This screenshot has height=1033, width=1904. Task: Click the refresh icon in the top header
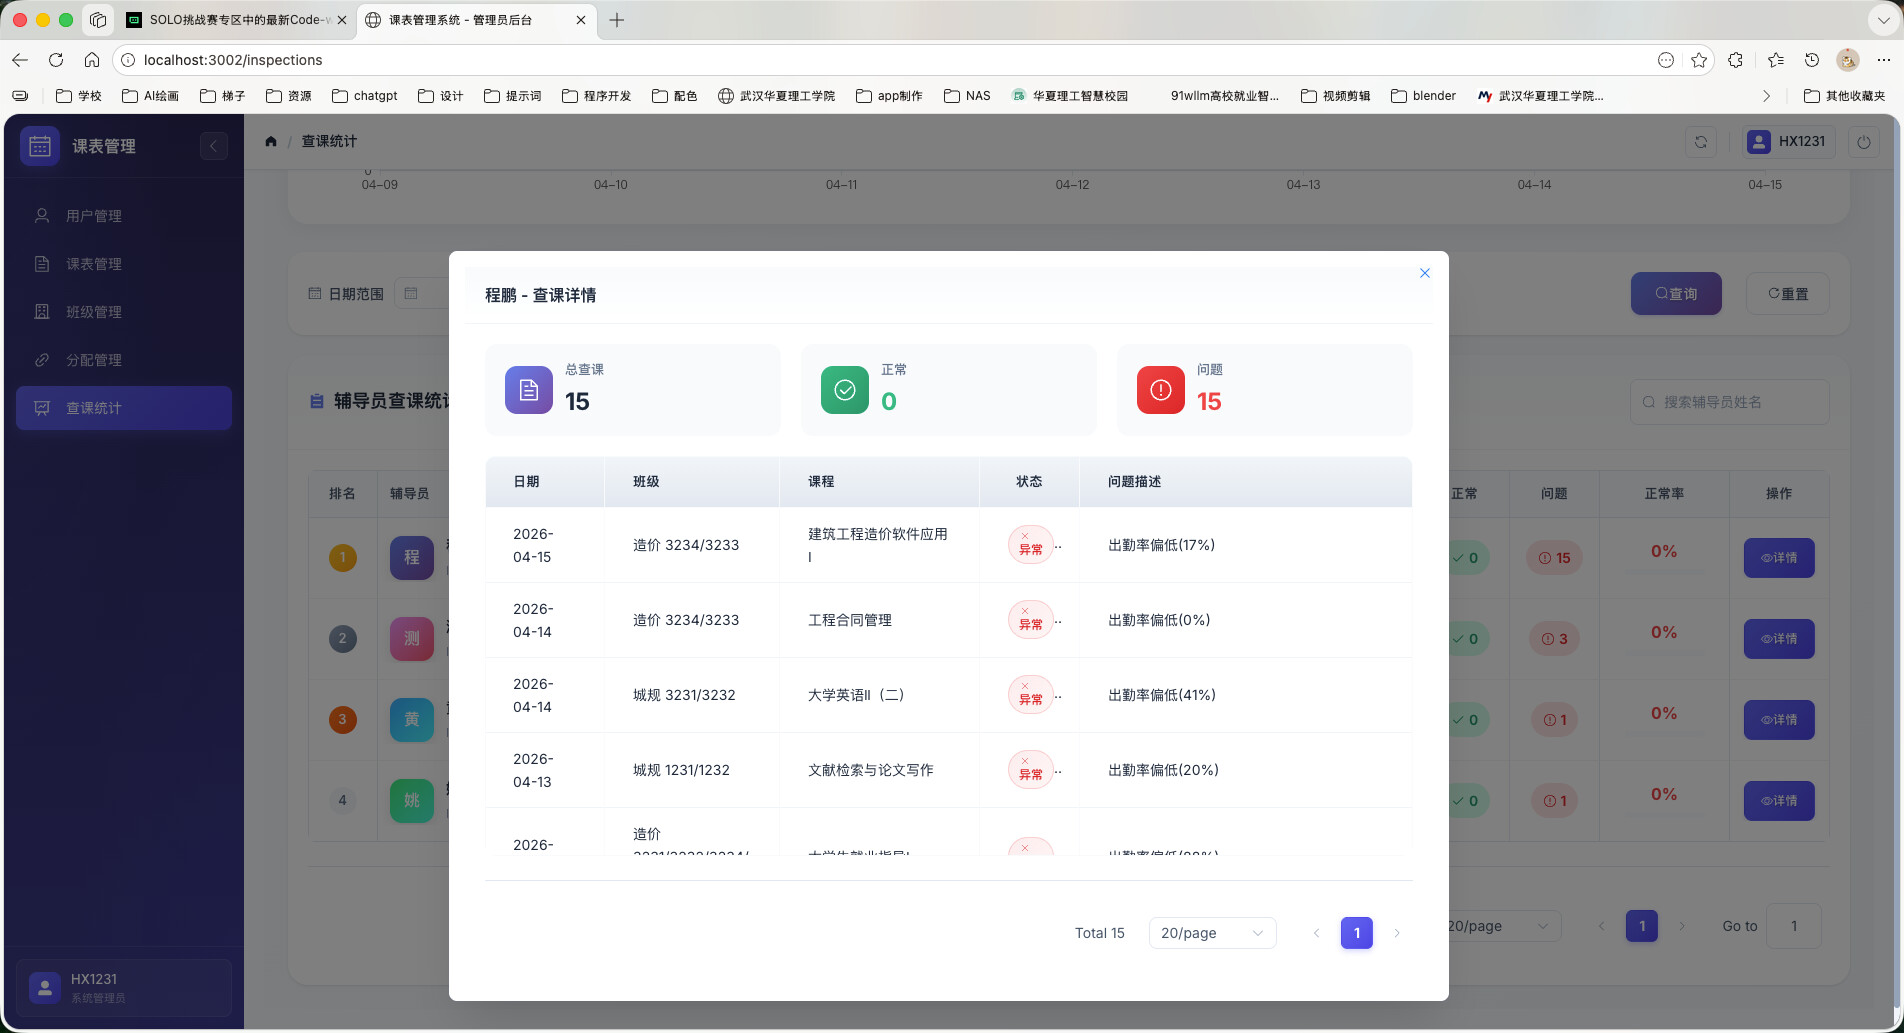click(1700, 142)
